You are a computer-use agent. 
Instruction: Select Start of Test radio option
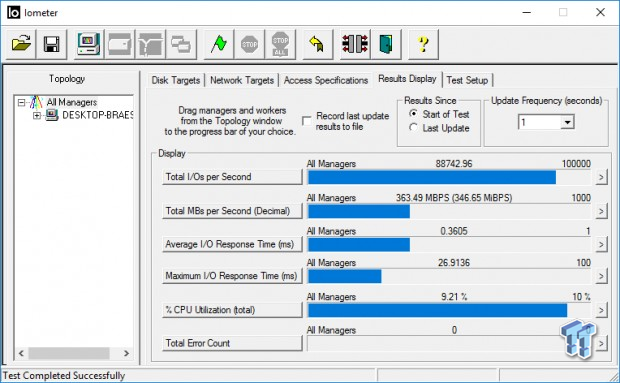click(x=413, y=114)
